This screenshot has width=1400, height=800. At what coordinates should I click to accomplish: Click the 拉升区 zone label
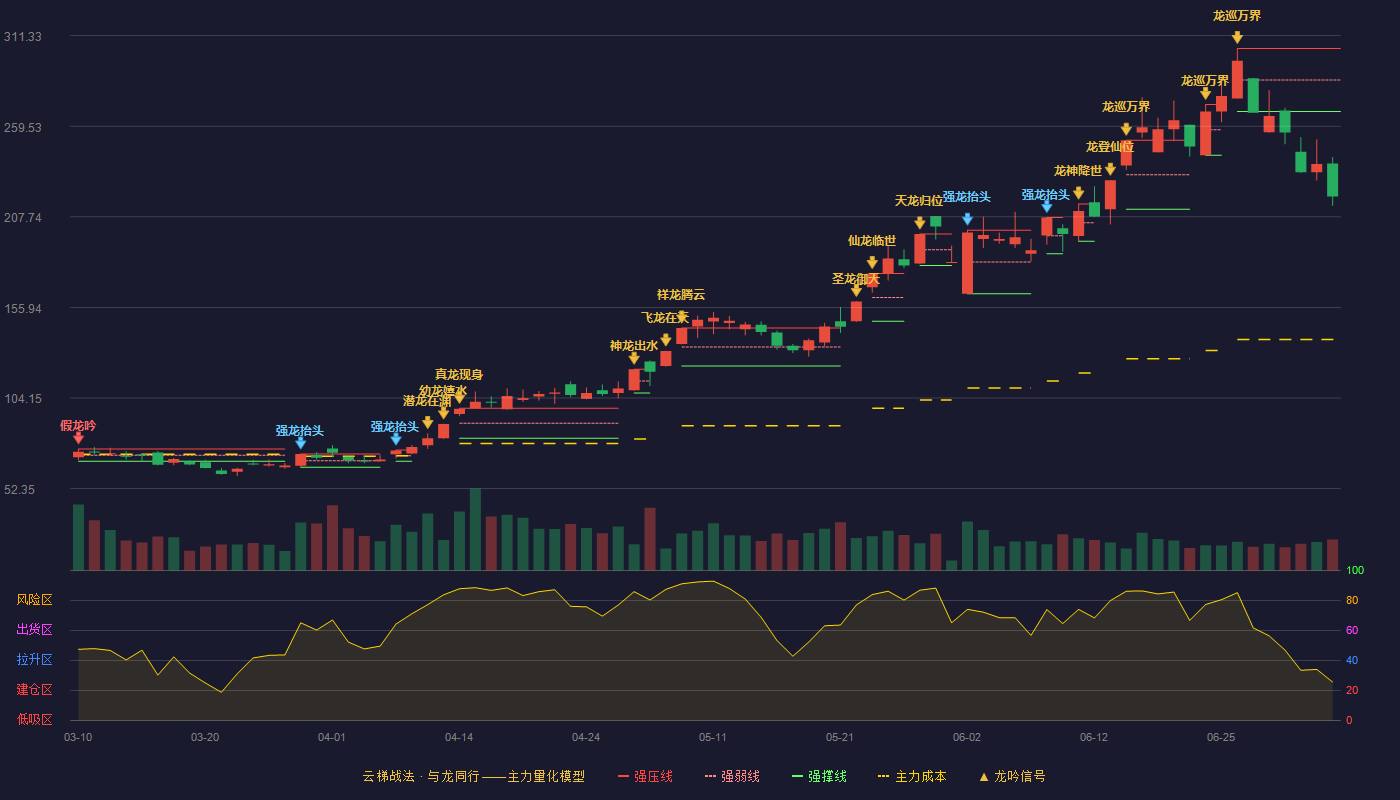tap(34, 660)
